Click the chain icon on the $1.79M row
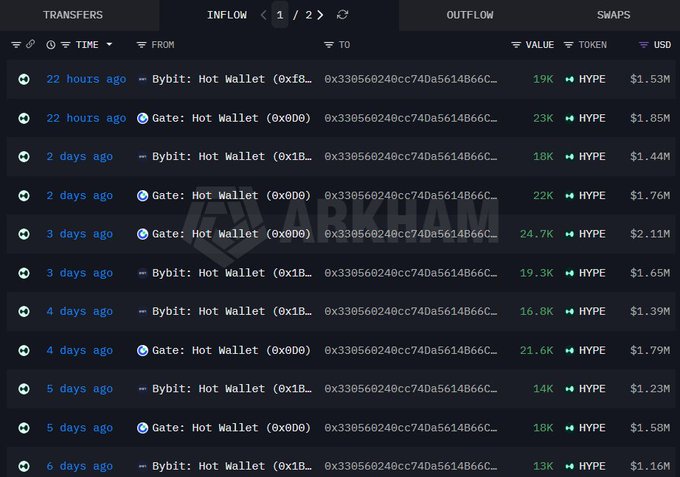Viewport: 680px width, 477px height. [24, 350]
